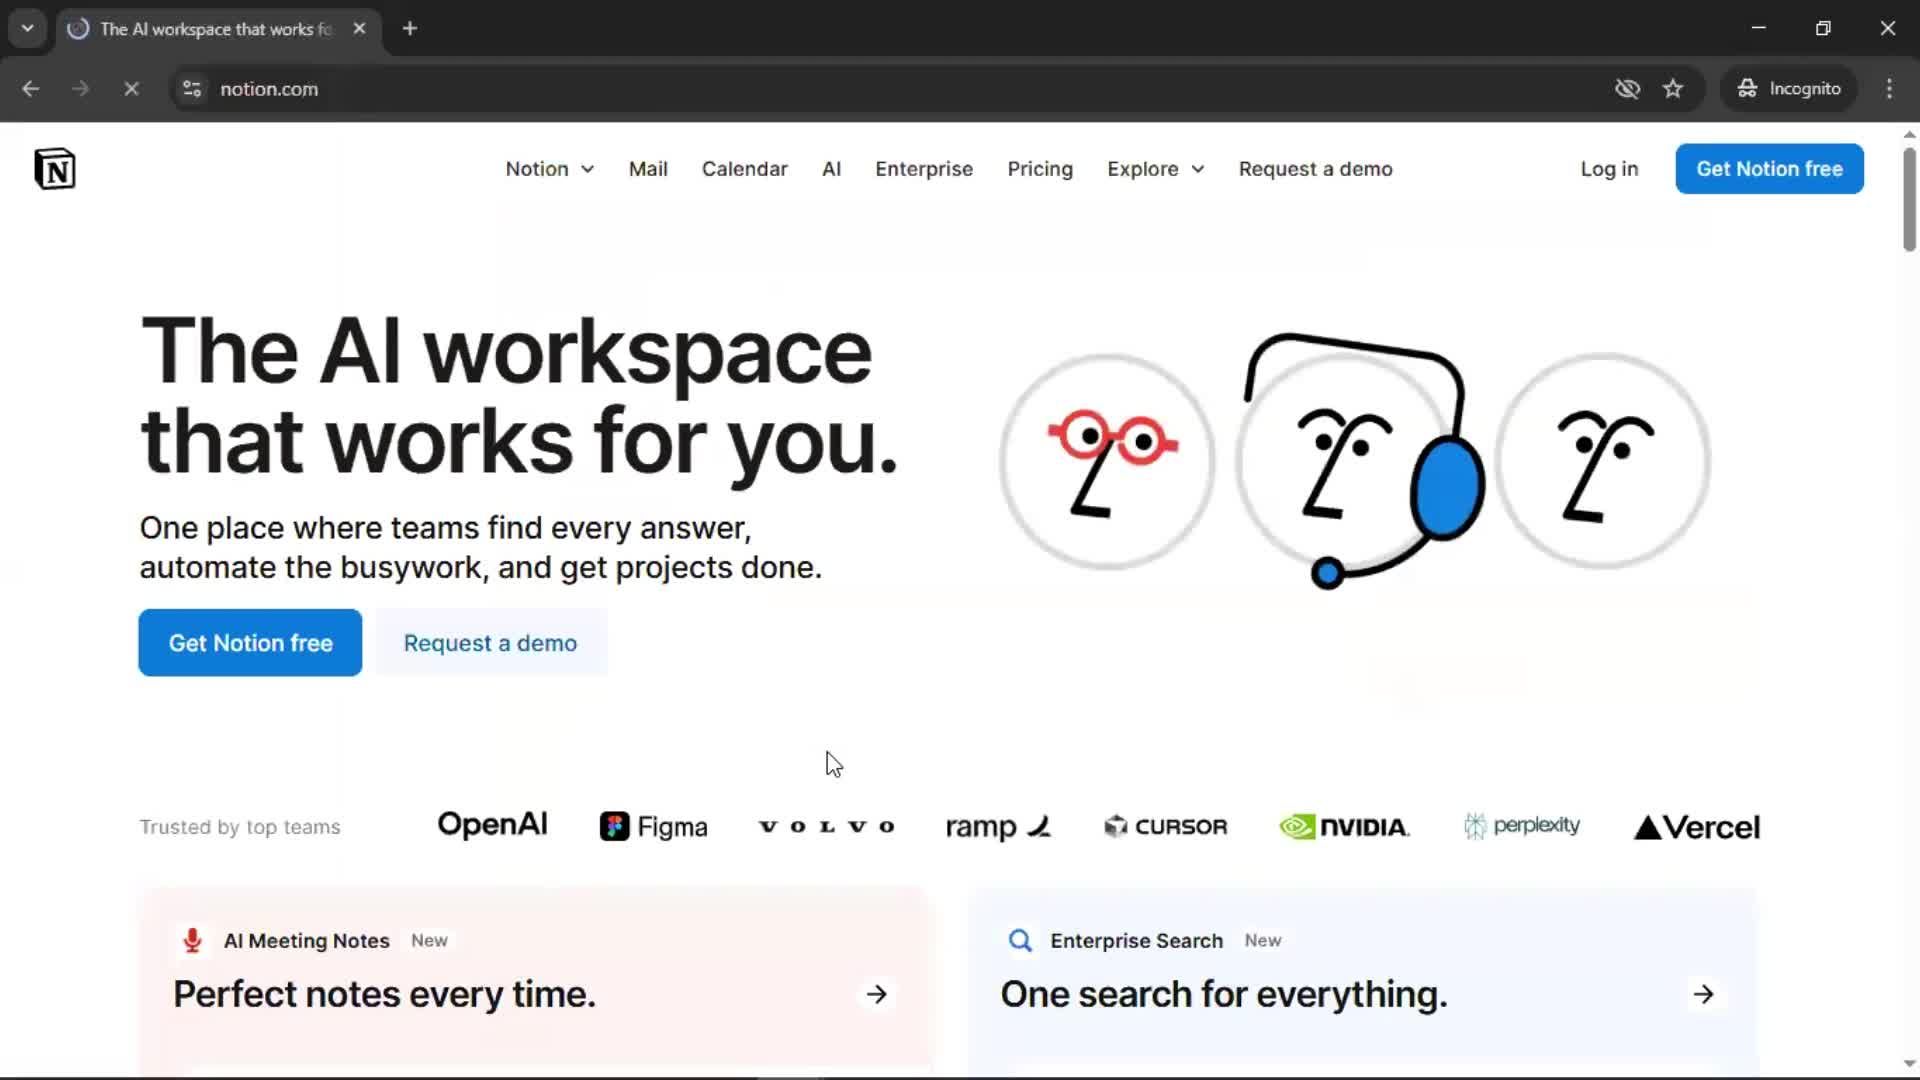The width and height of the screenshot is (1920, 1080).
Task: Minimize the browser window
Action: [x=1759, y=28]
